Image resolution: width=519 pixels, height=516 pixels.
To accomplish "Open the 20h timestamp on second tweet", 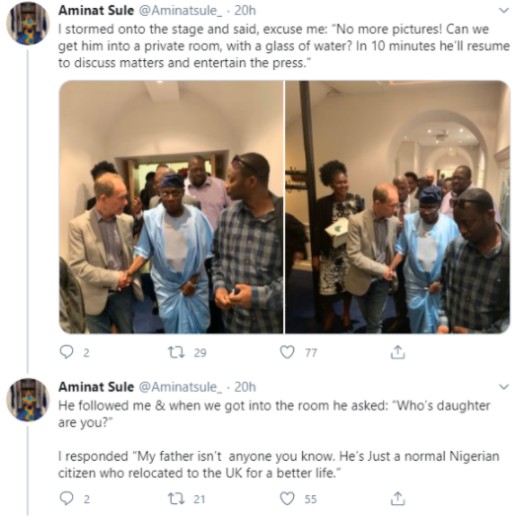I will tap(245, 387).
